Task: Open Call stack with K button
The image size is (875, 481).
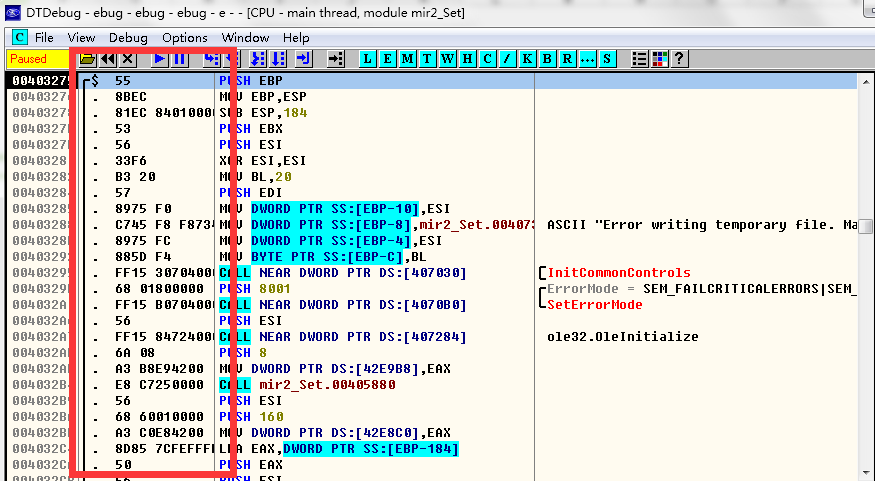Action: tap(527, 59)
